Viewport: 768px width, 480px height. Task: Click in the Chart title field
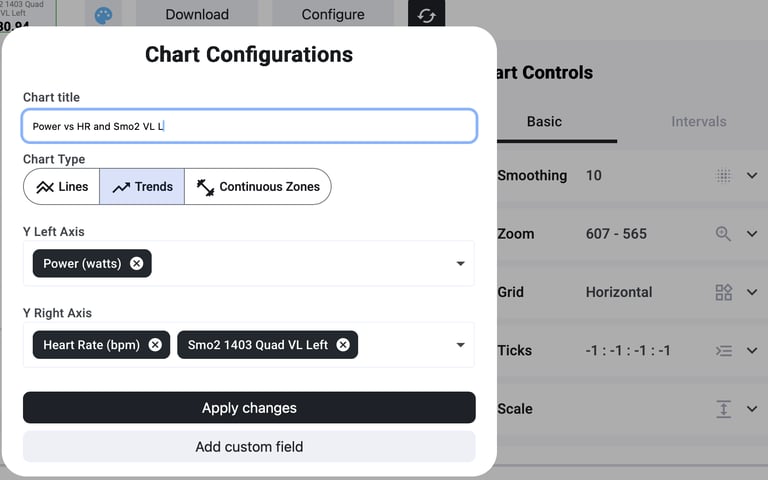[x=249, y=127]
